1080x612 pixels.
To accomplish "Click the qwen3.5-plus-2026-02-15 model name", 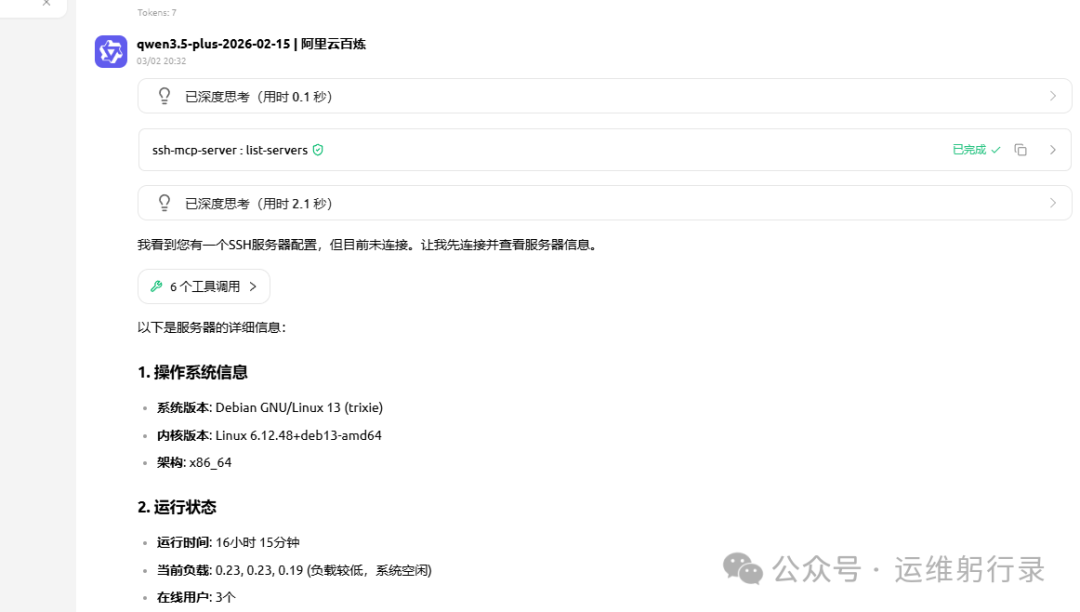I will tap(213, 44).
